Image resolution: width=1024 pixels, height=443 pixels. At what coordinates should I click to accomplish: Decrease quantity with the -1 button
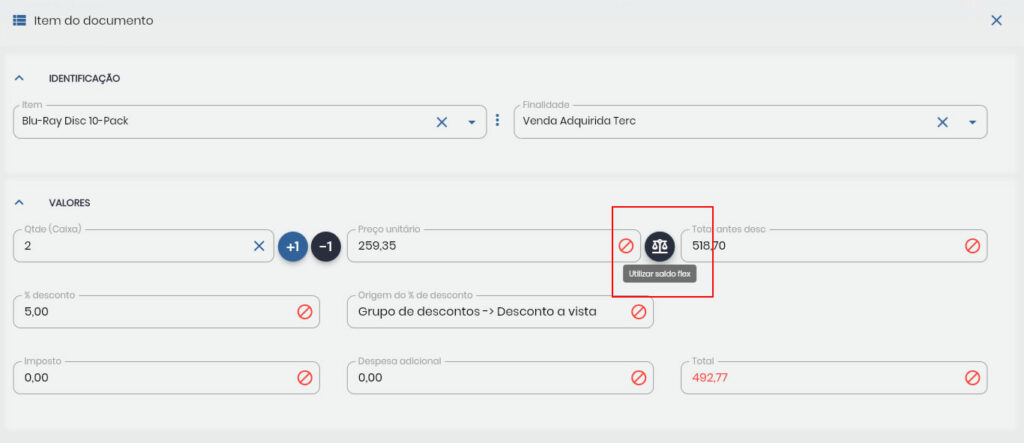tap(326, 246)
